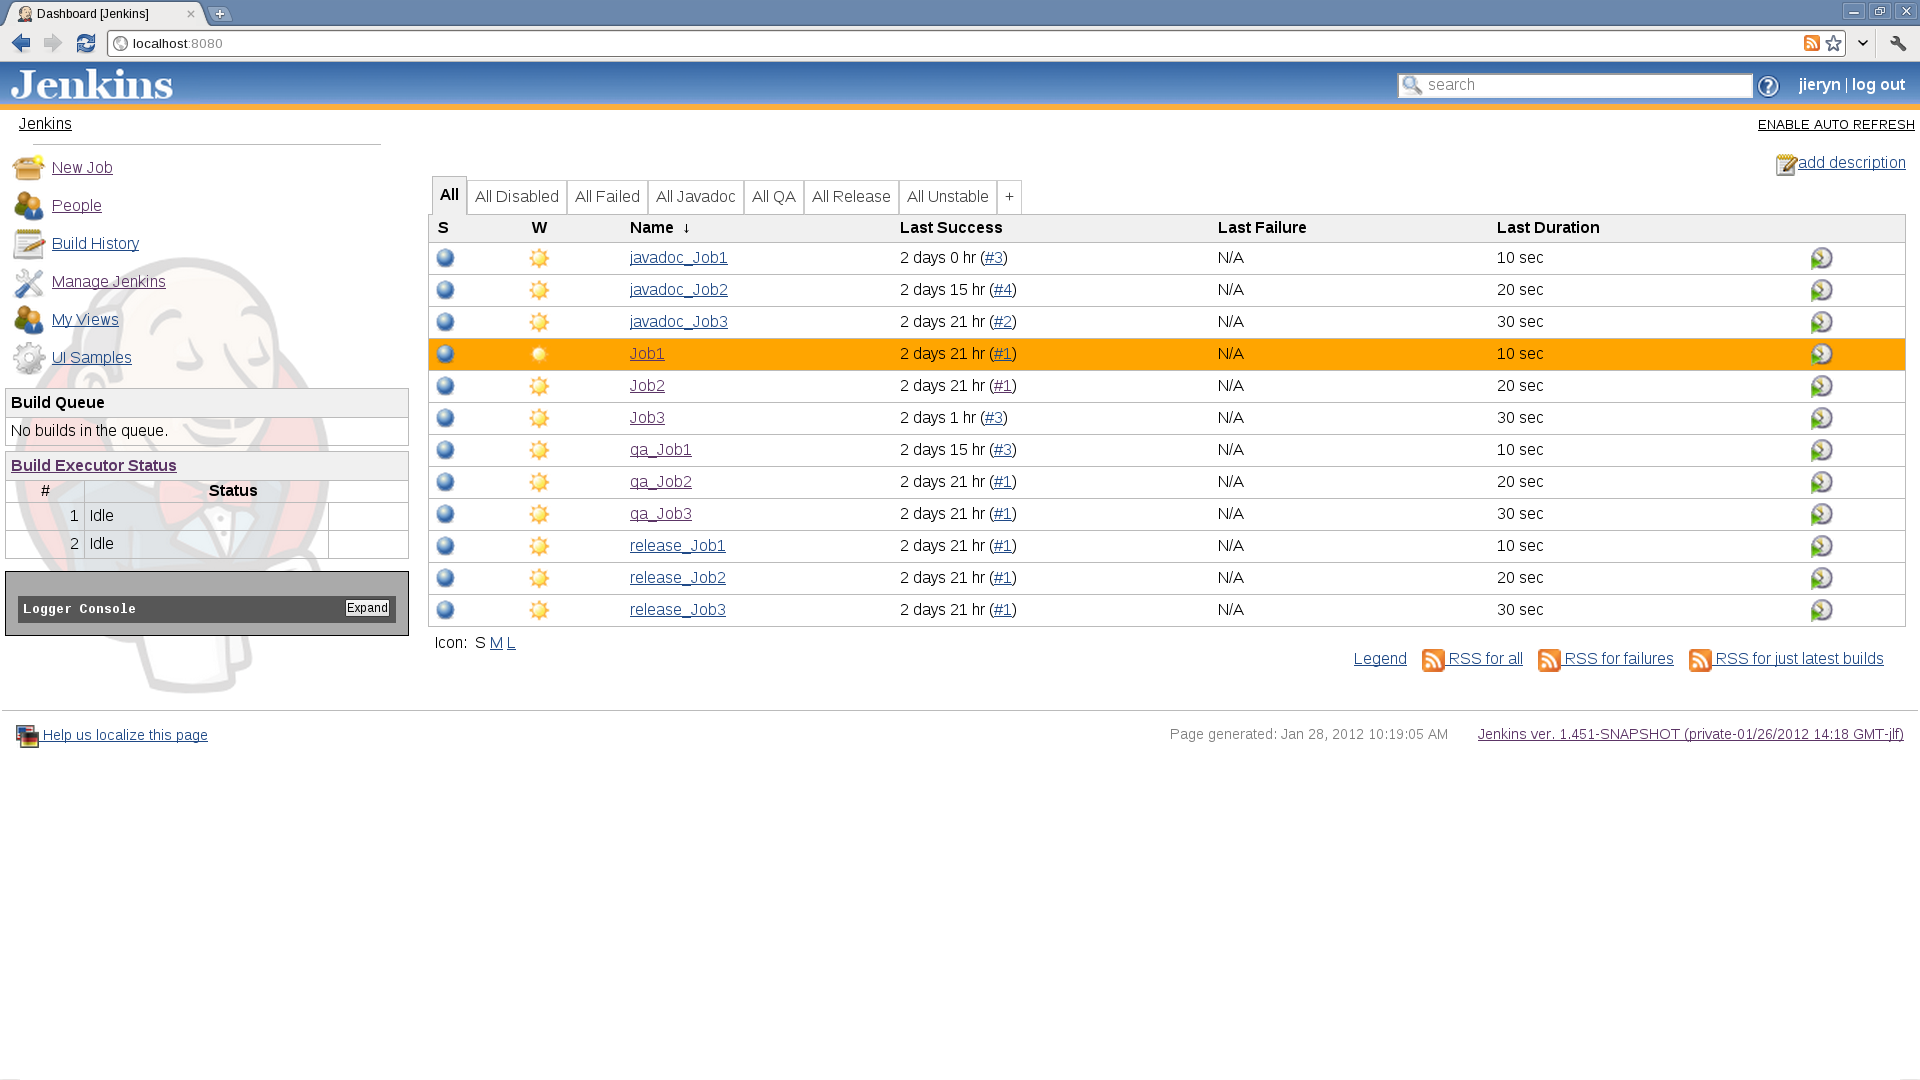Sort the jobs by Name column header
Screen dimensions: 1920x1080
[x=651, y=228]
